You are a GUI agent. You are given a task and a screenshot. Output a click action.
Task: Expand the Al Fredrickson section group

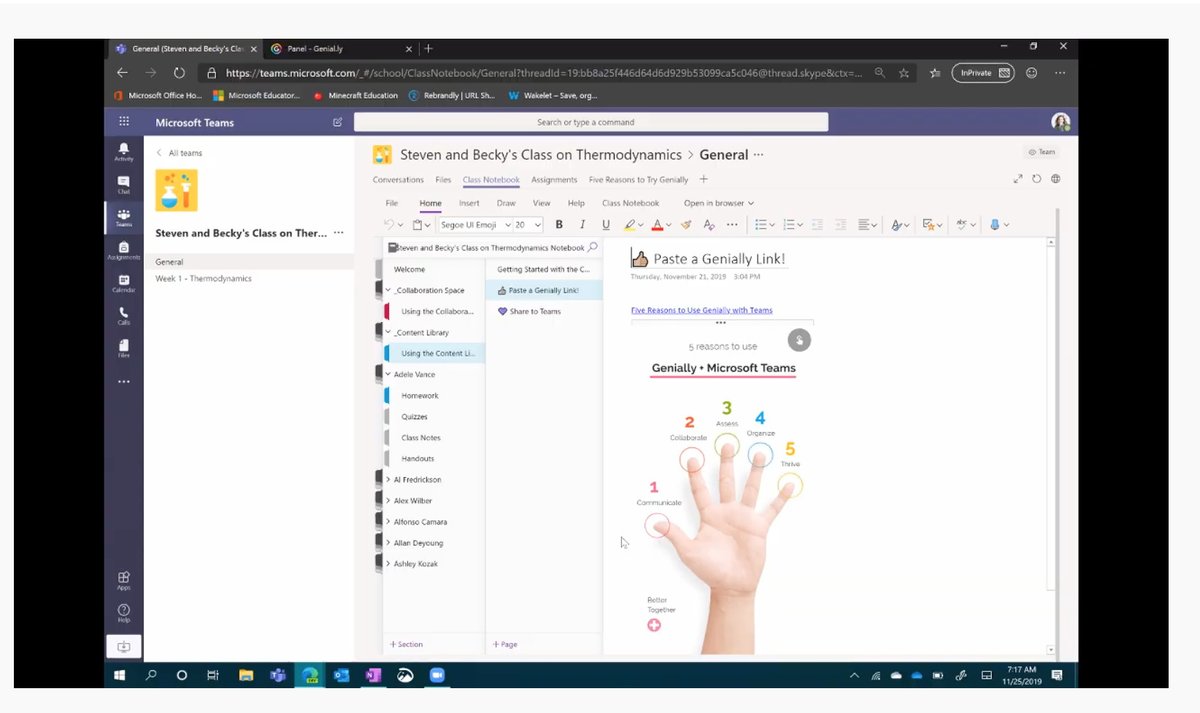tap(388, 480)
